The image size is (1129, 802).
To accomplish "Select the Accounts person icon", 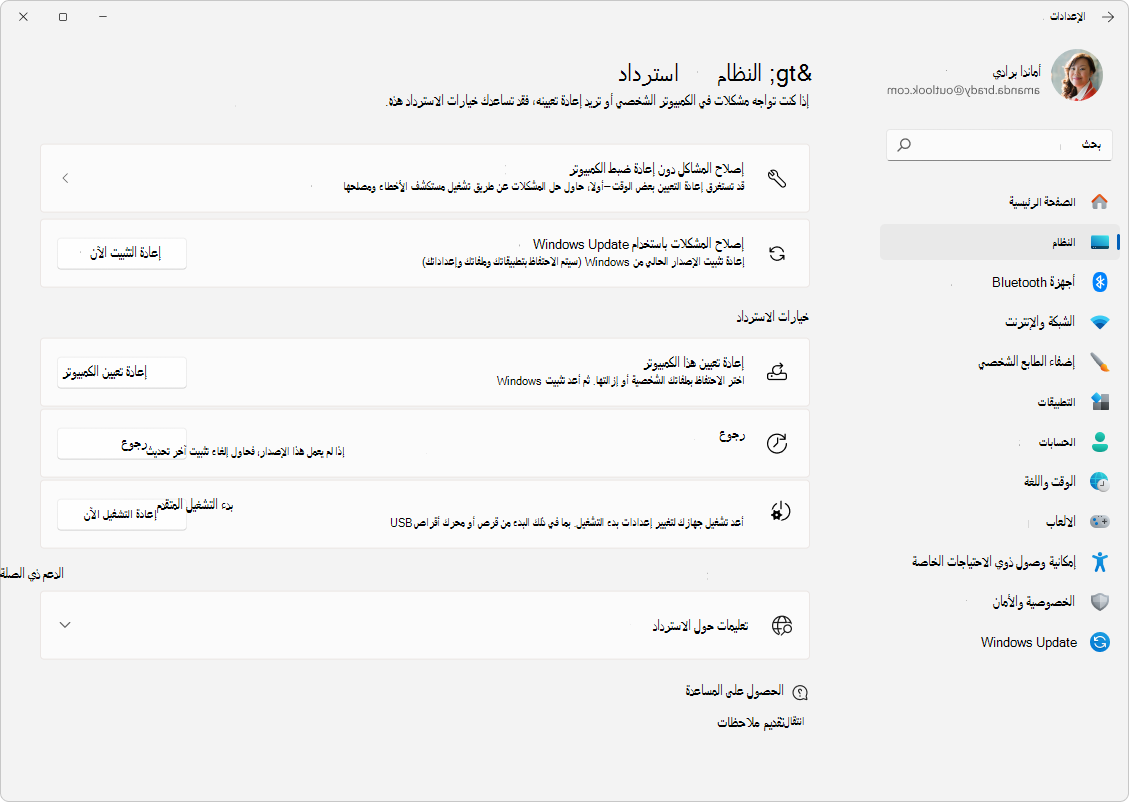I will coord(1100,442).
